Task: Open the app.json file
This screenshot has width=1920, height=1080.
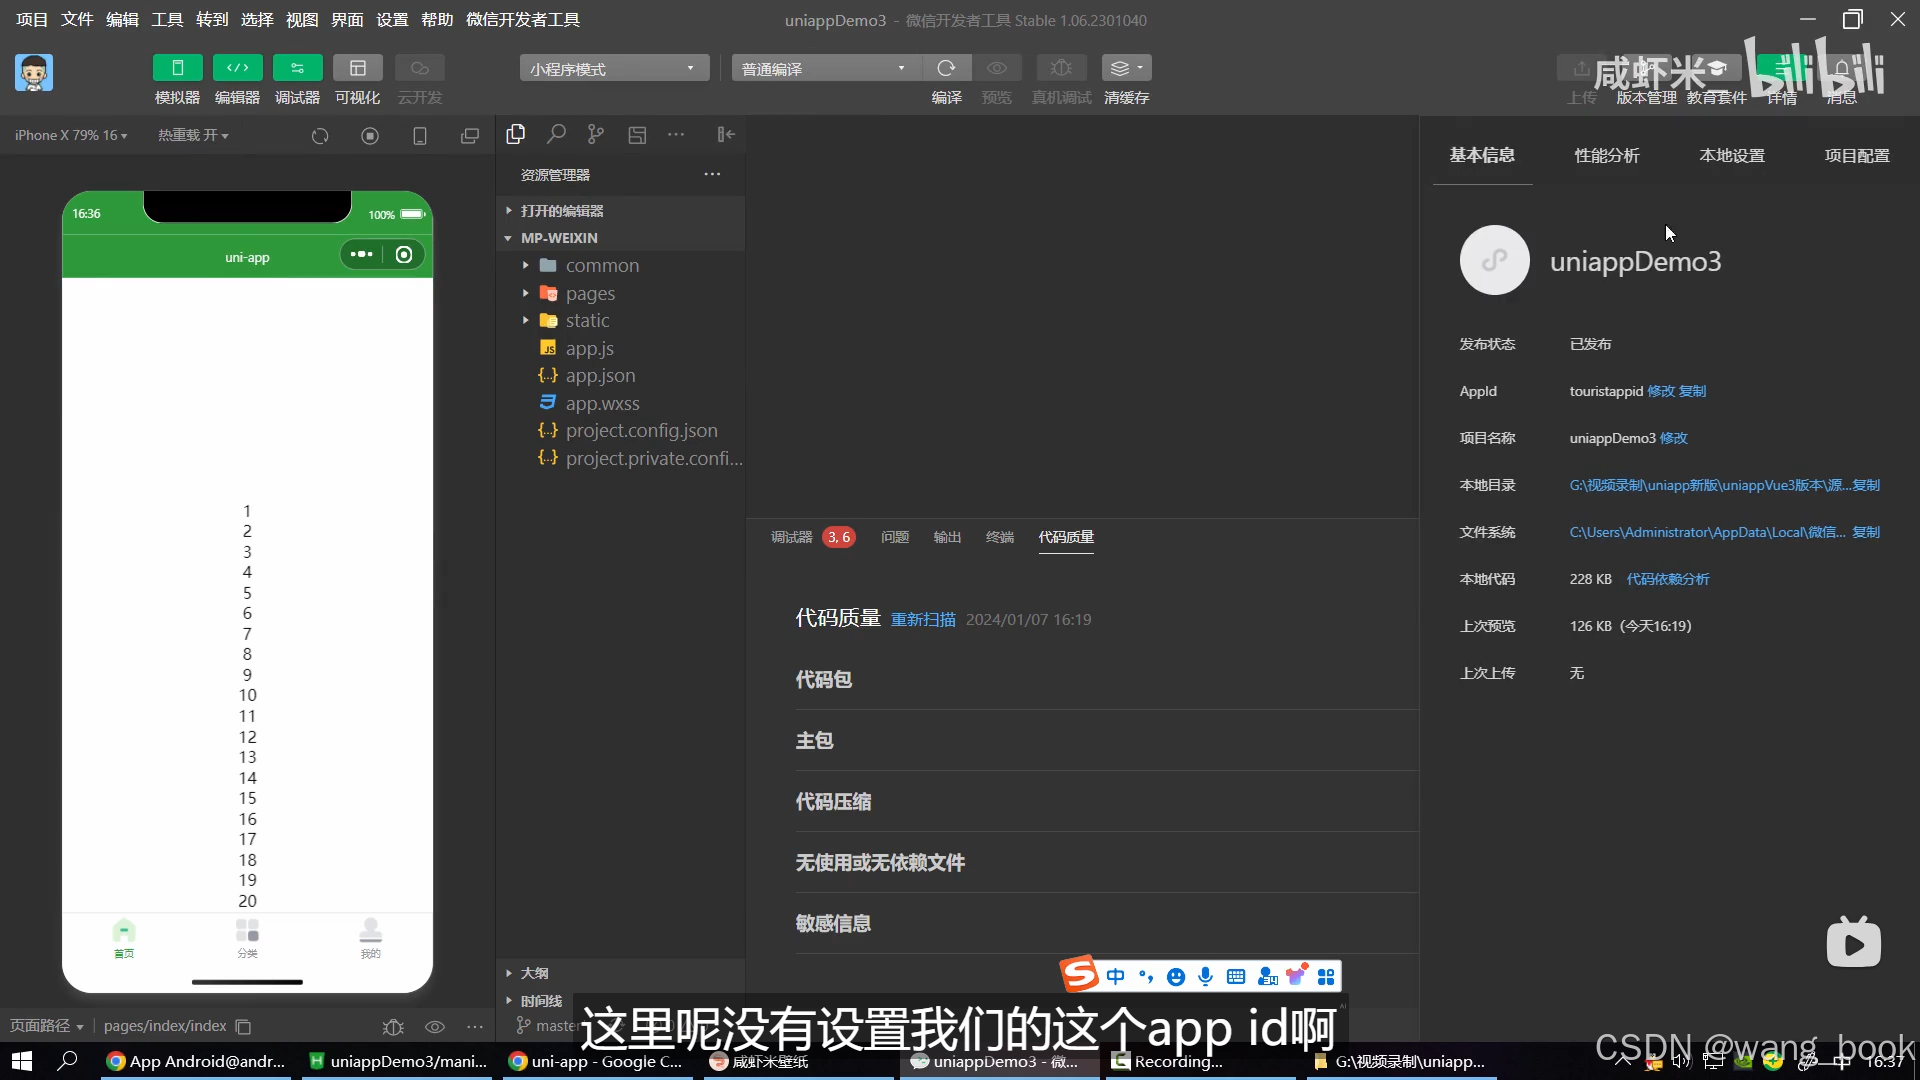Action: [x=620, y=375]
